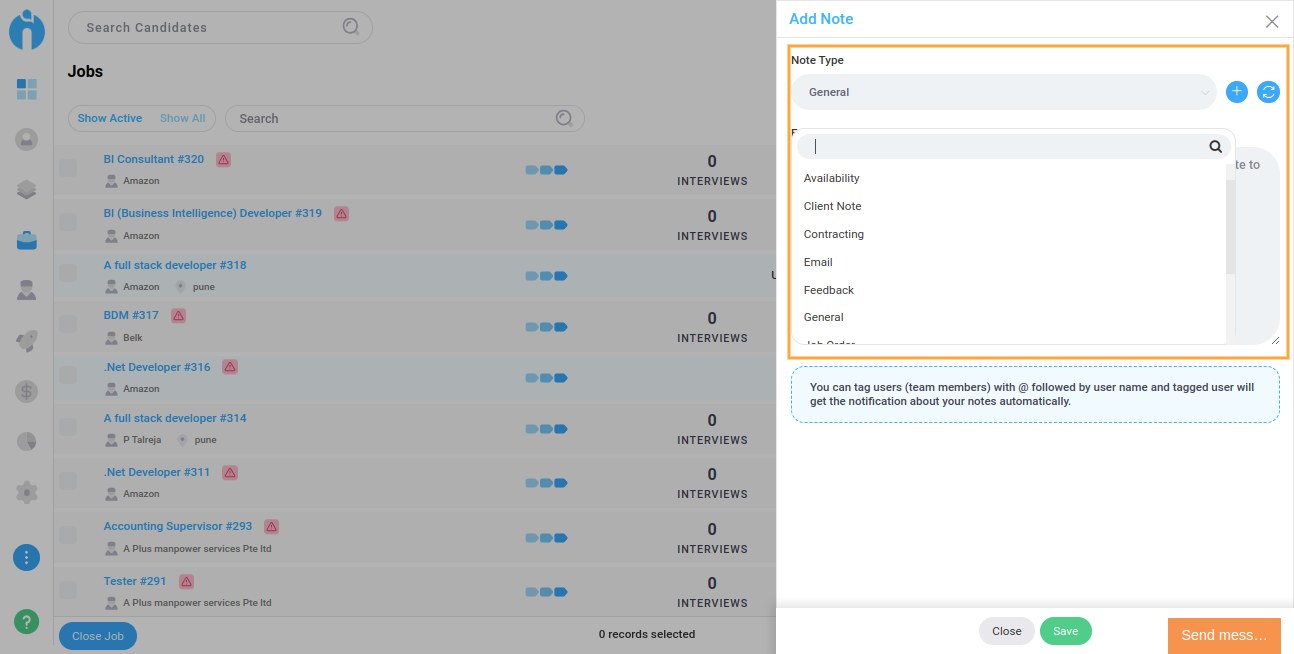Image resolution: width=1294 pixels, height=654 pixels.
Task: Choose Availability from the note type list
Action: coord(832,178)
